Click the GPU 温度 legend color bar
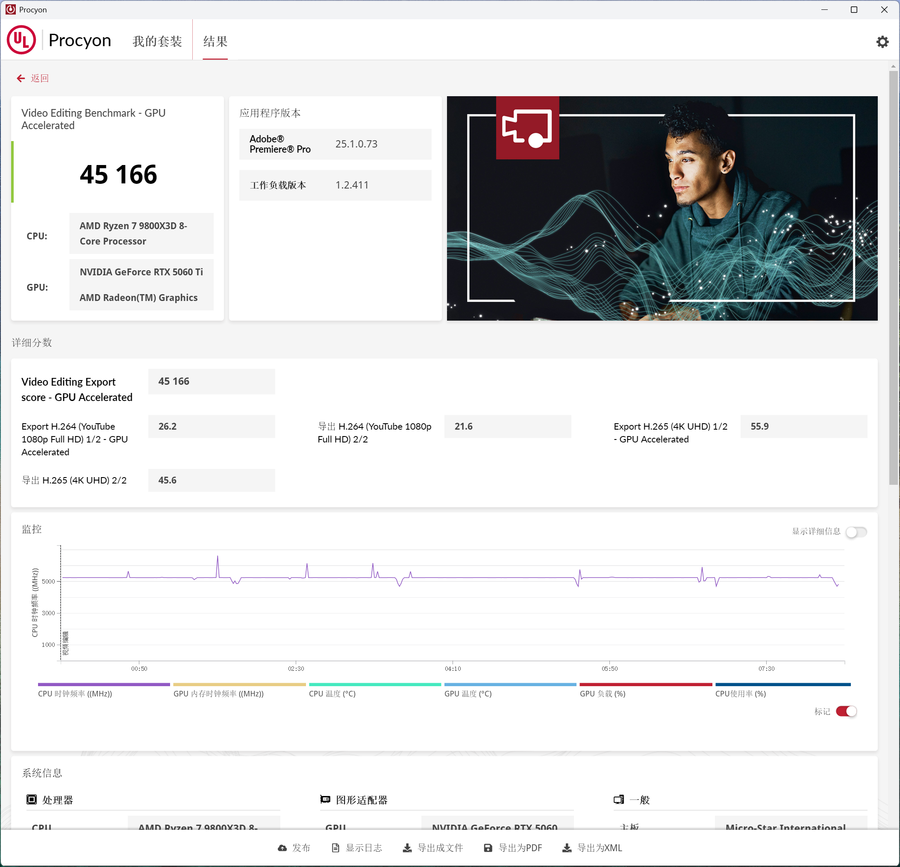900x867 pixels. coord(510,685)
